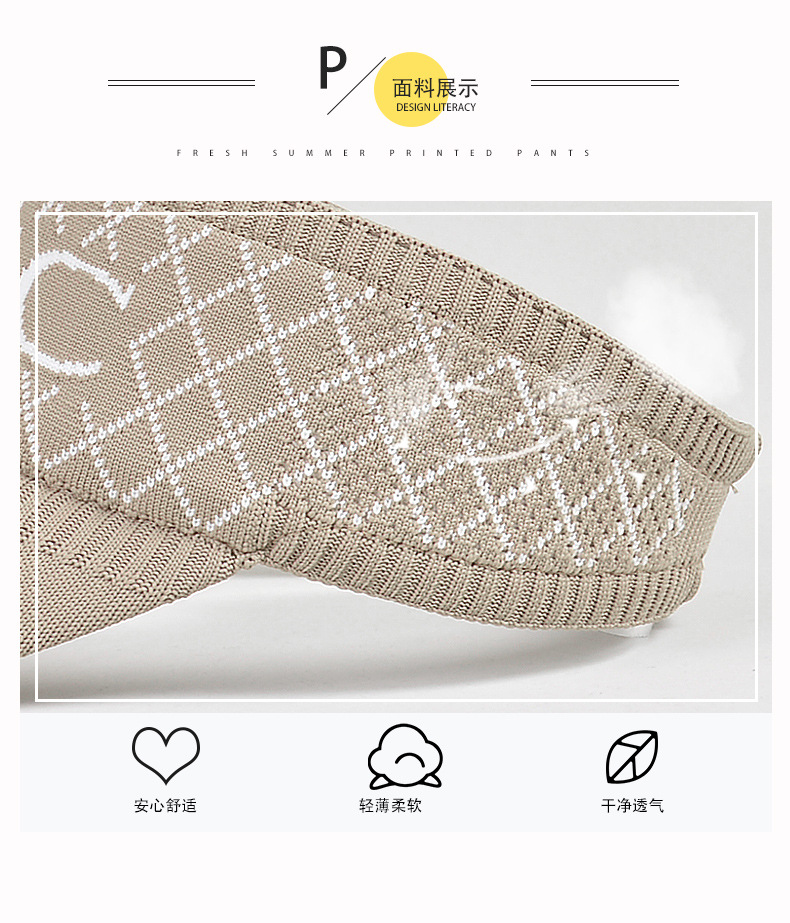Screen dimensions: 790x923
Task: Click the double line right of heading
Action: [605, 83]
